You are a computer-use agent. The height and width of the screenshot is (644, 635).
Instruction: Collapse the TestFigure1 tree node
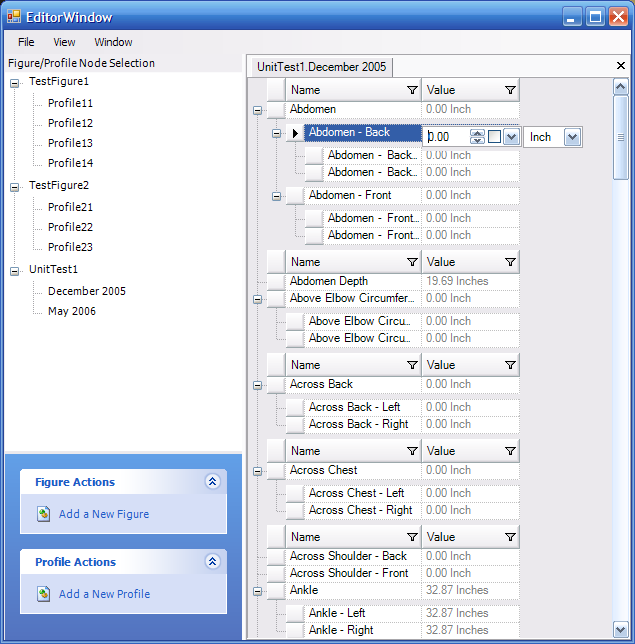click(14, 83)
